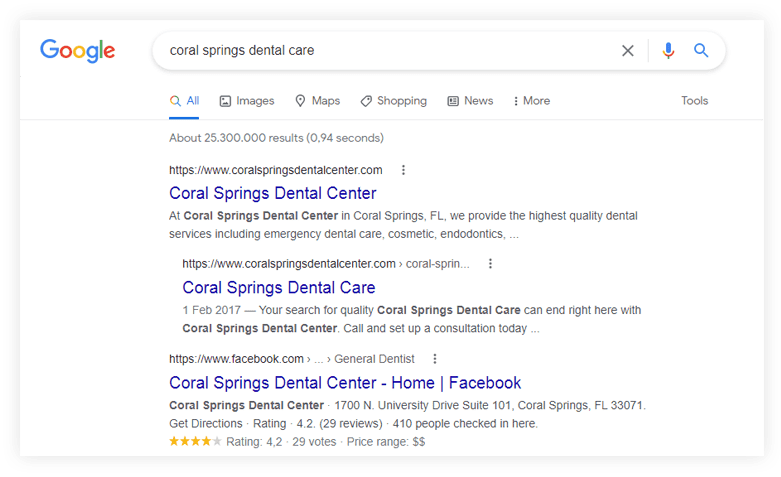
Task: Open options for coralspringsdentalcenter.com first result
Action: [403, 170]
